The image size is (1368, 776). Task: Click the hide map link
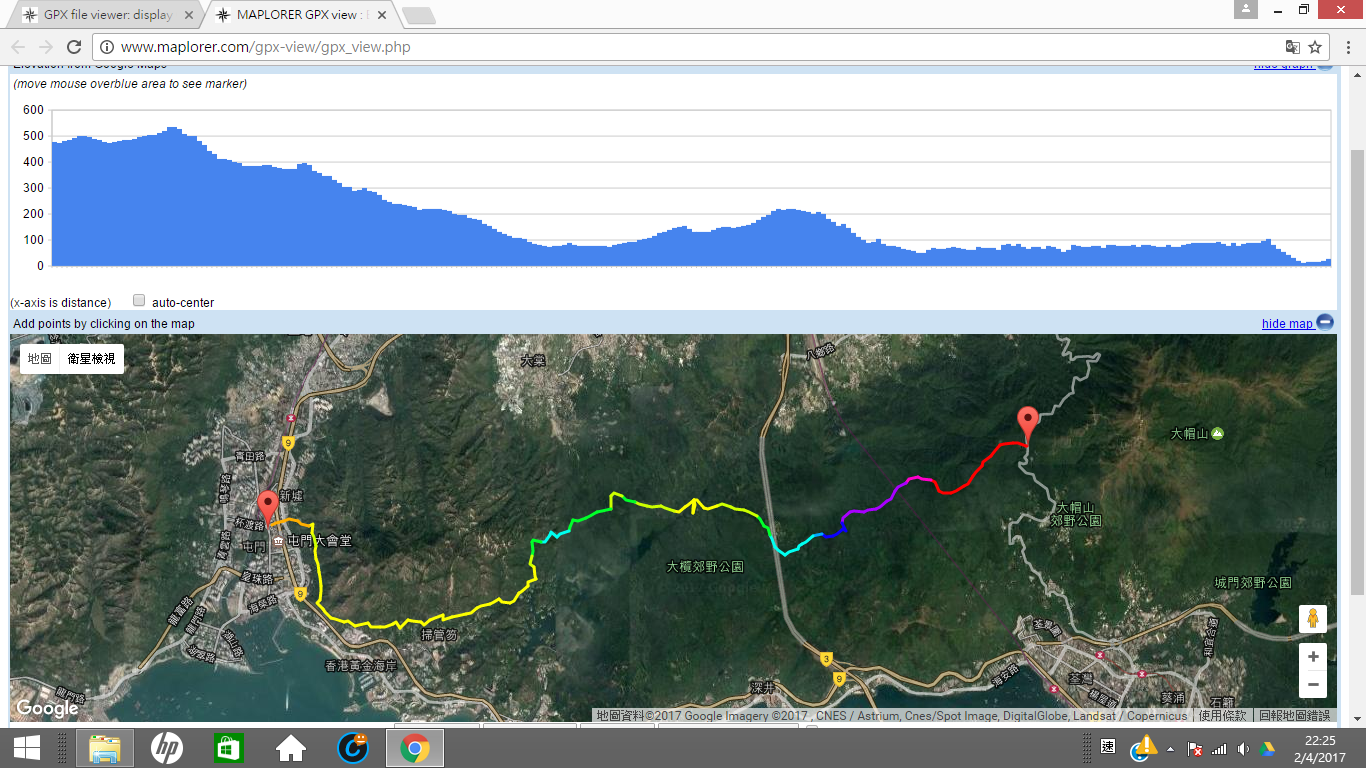tap(1287, 323)
